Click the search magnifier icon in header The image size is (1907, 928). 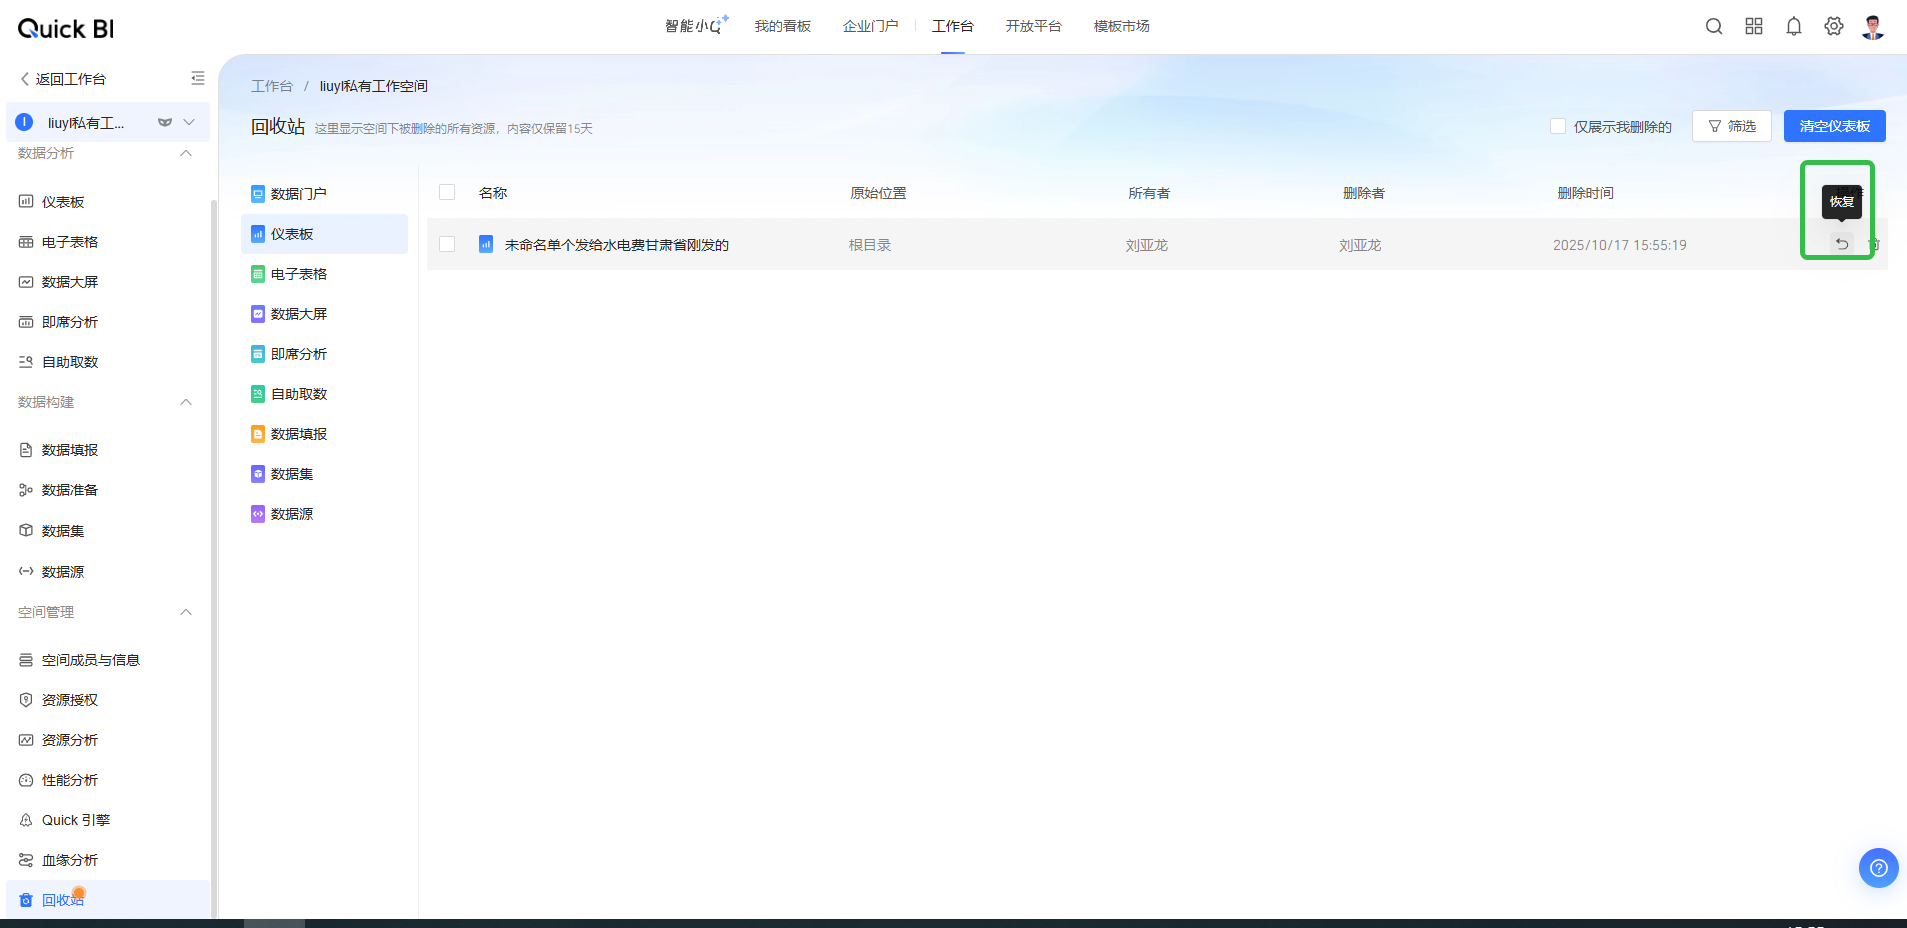(x=1714, y=27)
